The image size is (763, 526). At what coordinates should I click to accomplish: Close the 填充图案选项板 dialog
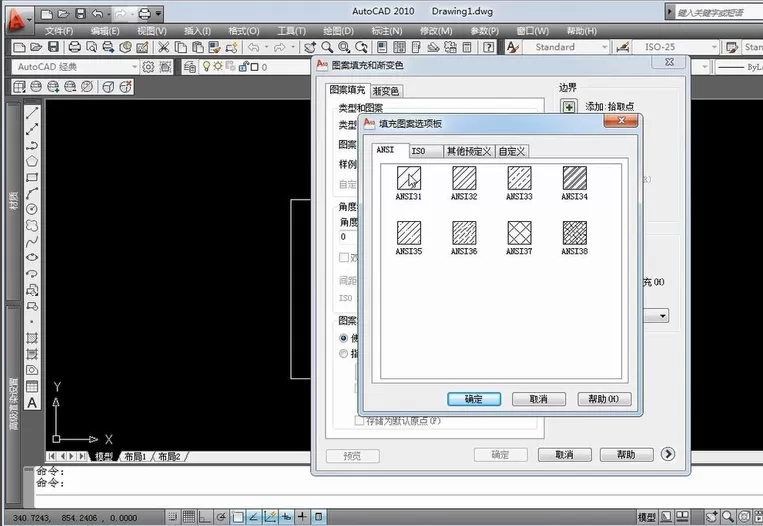pyautogui.click(x=620, y=121)
